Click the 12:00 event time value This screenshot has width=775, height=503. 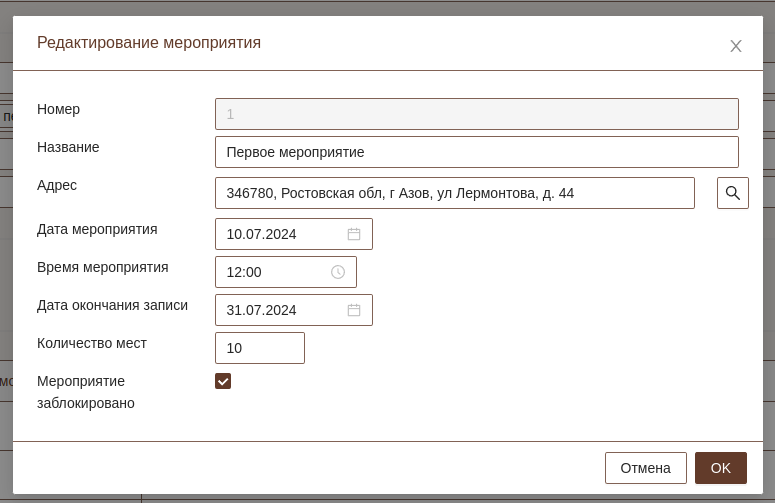point(244,272)
